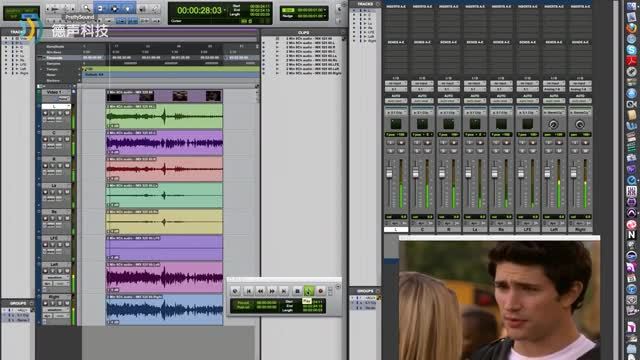Click the Timecode ruler name

pos(54,58)
